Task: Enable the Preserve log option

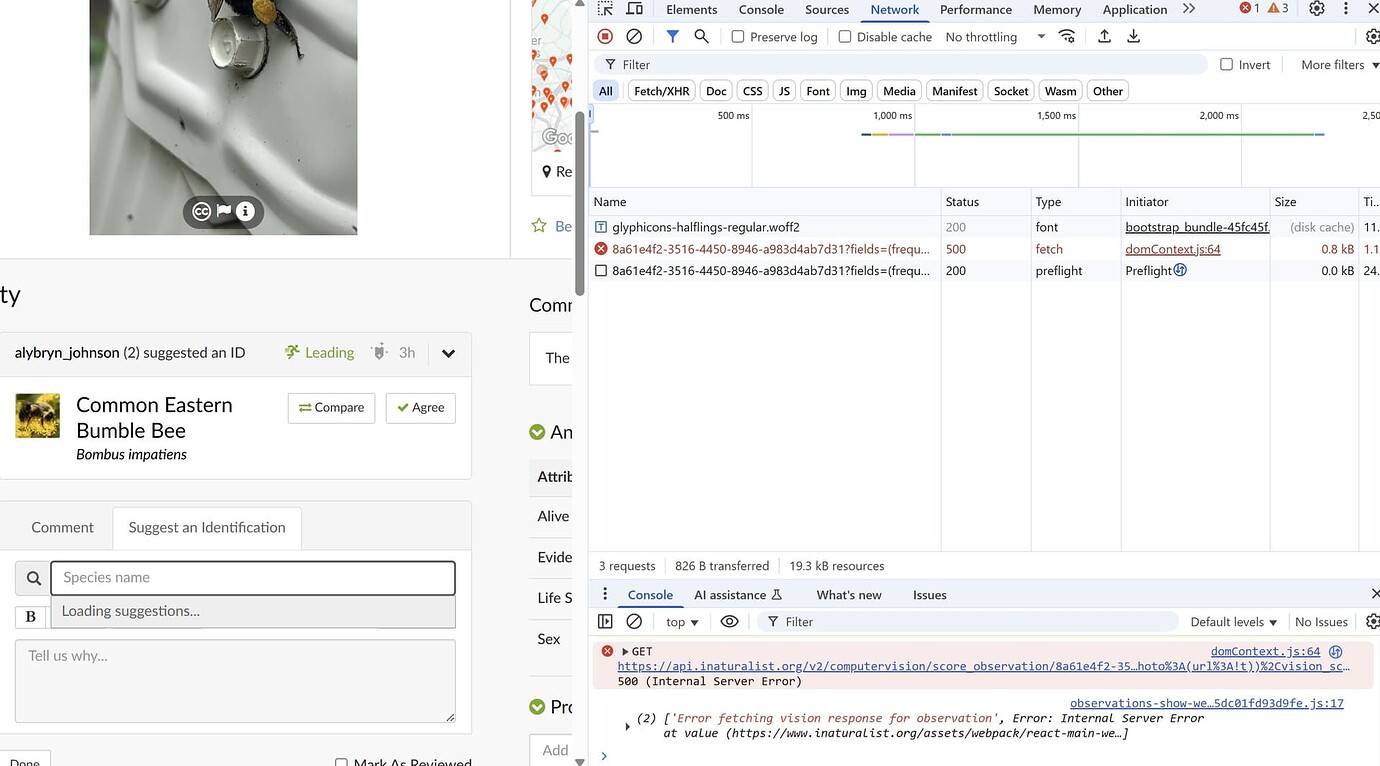Action: pyautogui.click(x=737, y=36)
